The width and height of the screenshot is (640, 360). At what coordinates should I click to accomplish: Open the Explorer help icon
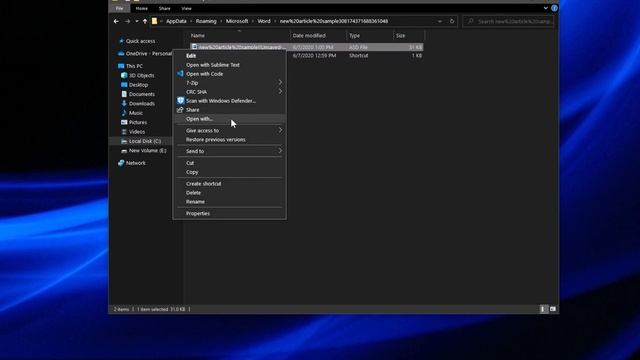[x=554, y=8]
